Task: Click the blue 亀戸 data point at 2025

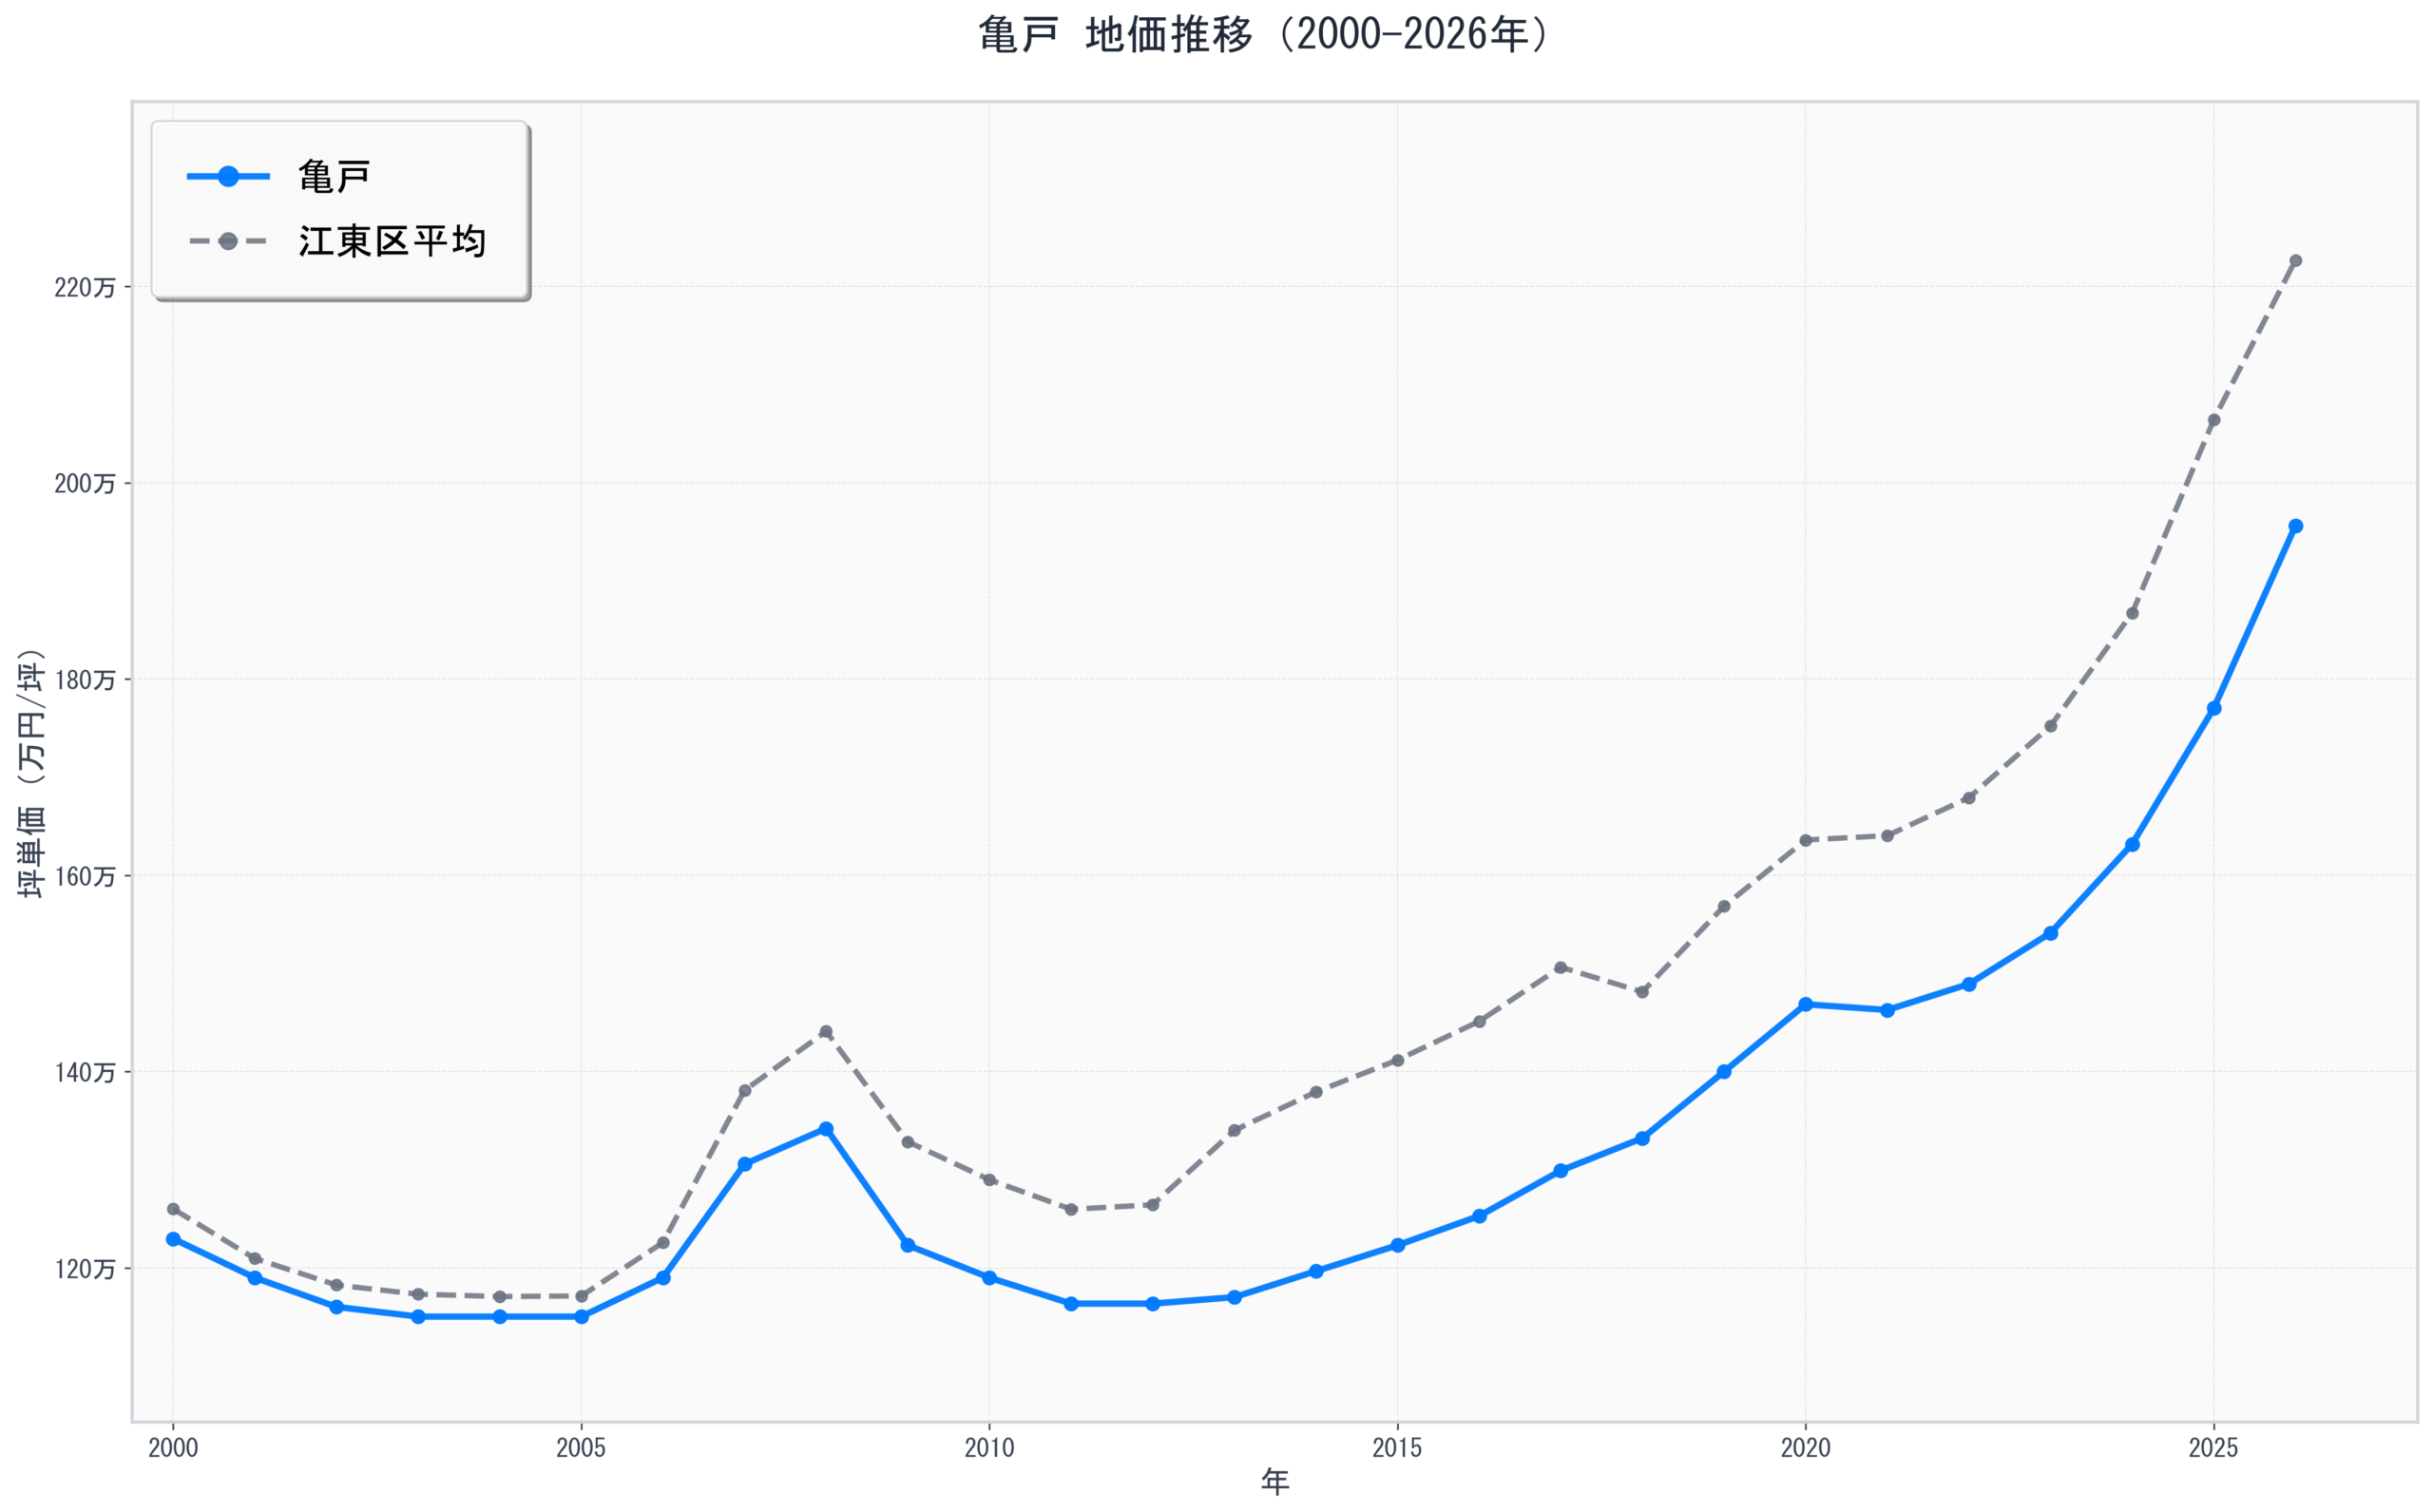Action: tap(2214, 708)
